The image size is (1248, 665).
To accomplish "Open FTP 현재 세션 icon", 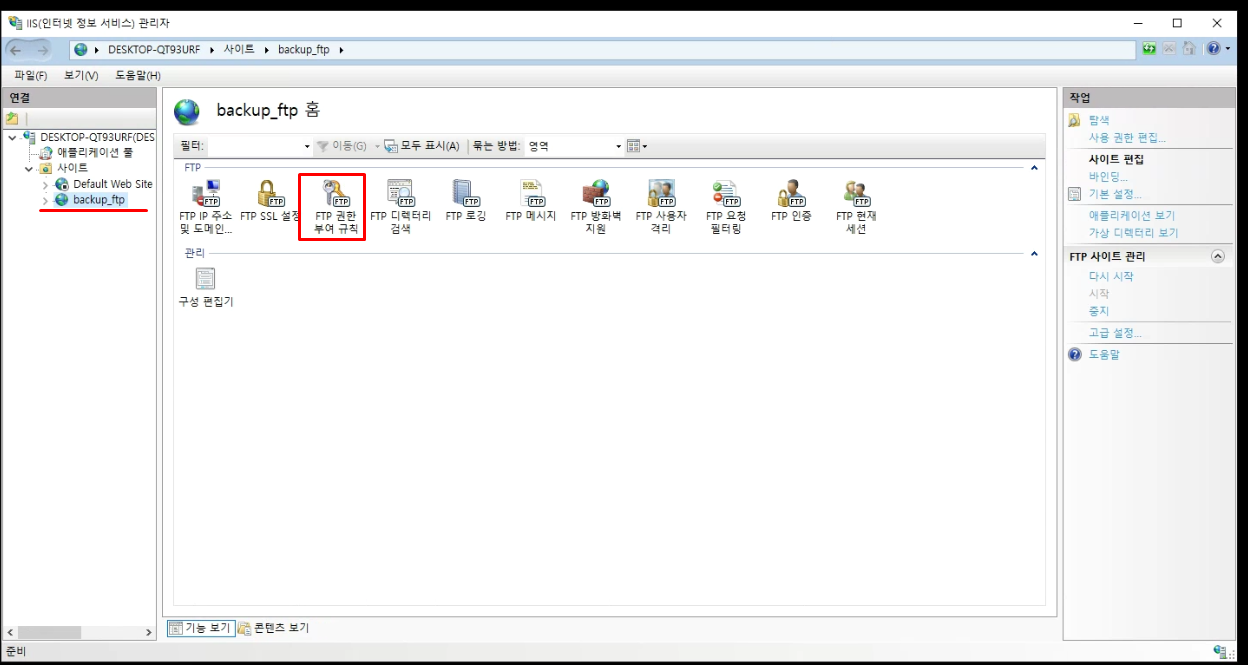I will click(856, 207).
